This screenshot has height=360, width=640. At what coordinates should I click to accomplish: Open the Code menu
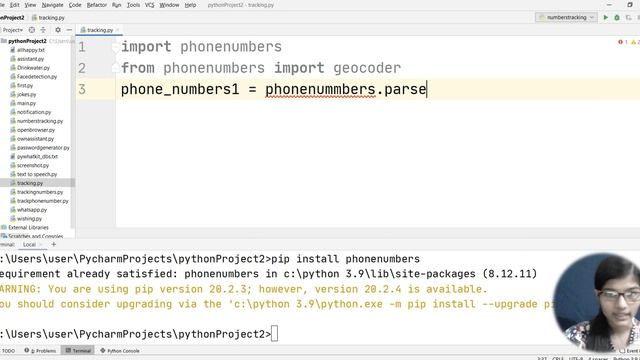[75, 5]
